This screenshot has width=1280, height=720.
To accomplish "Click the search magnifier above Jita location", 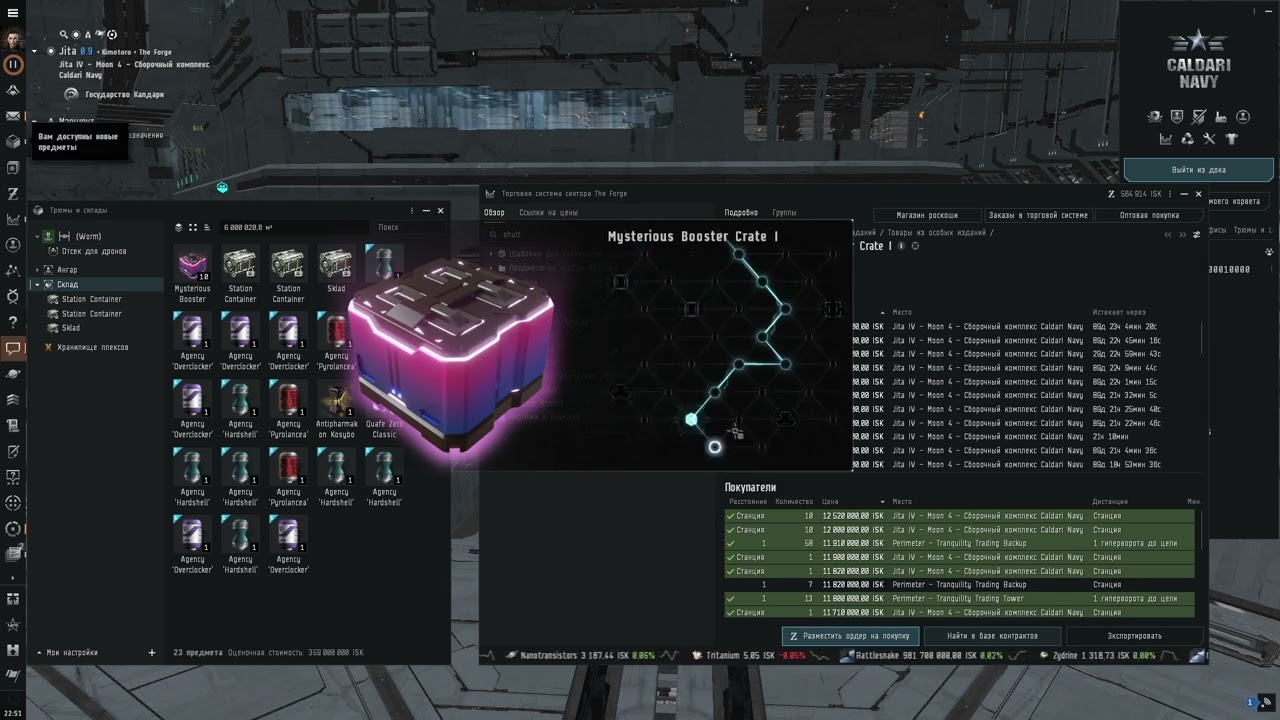I will [64, 35].
